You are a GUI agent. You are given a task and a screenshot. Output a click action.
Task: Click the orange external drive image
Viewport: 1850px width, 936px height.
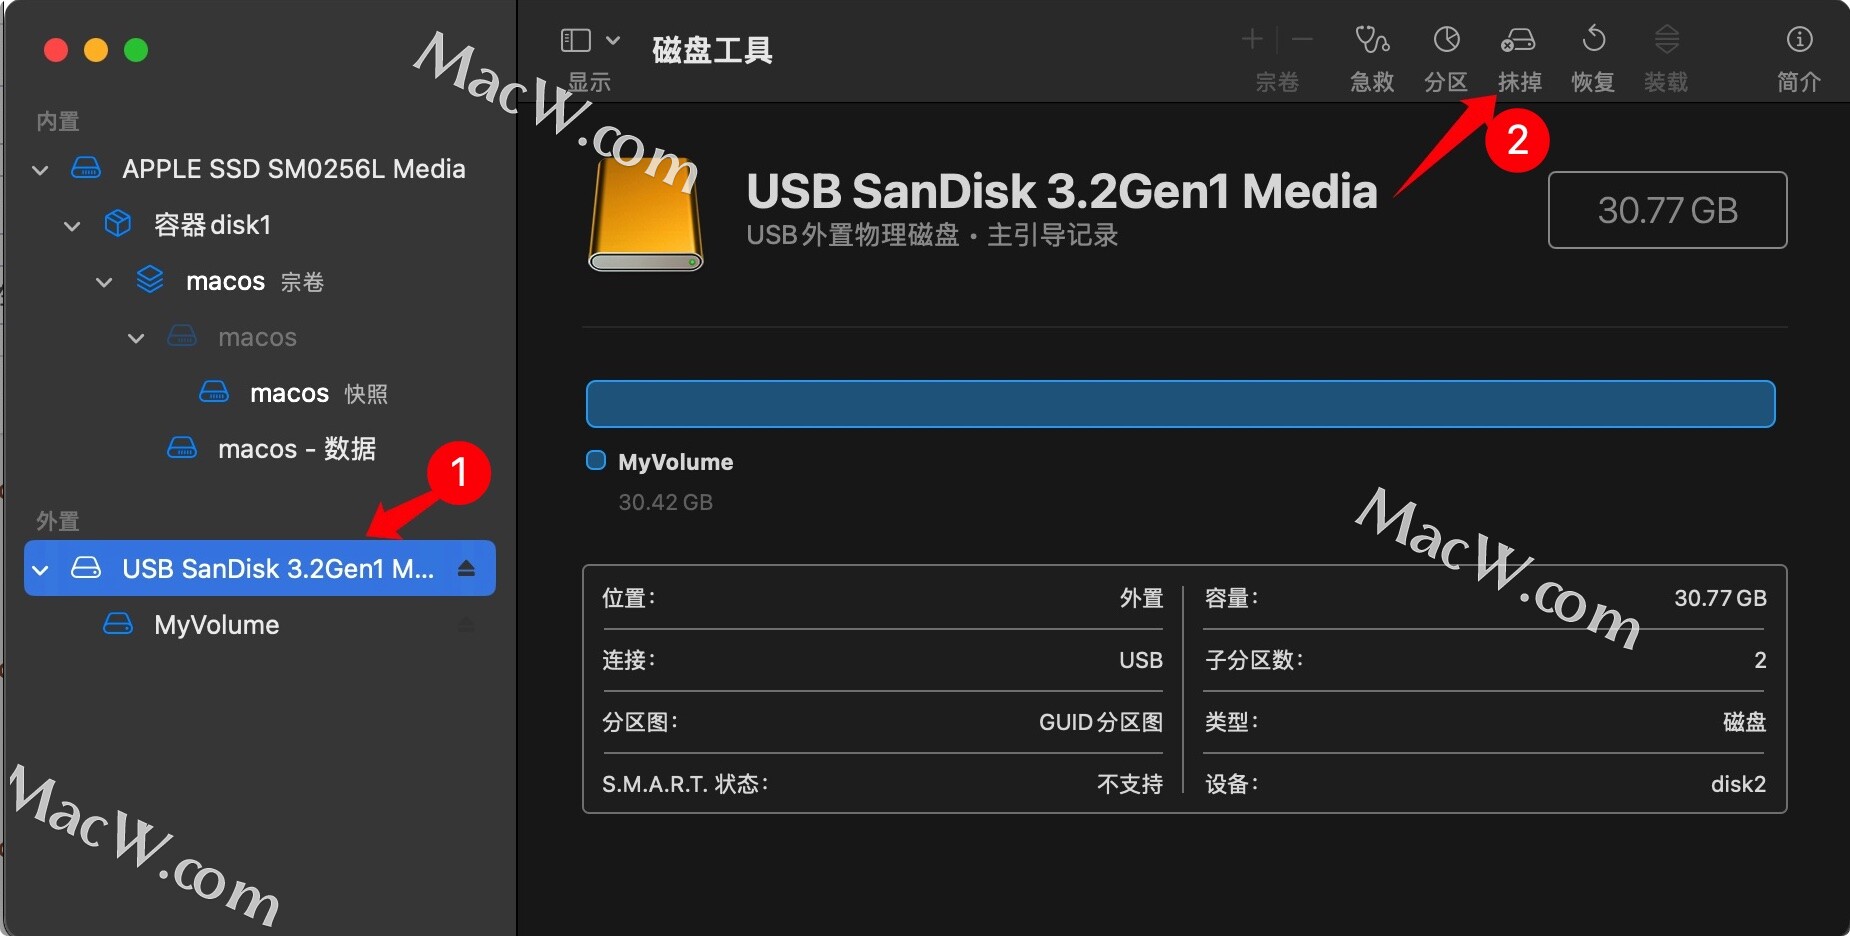[x=645, y=212]
